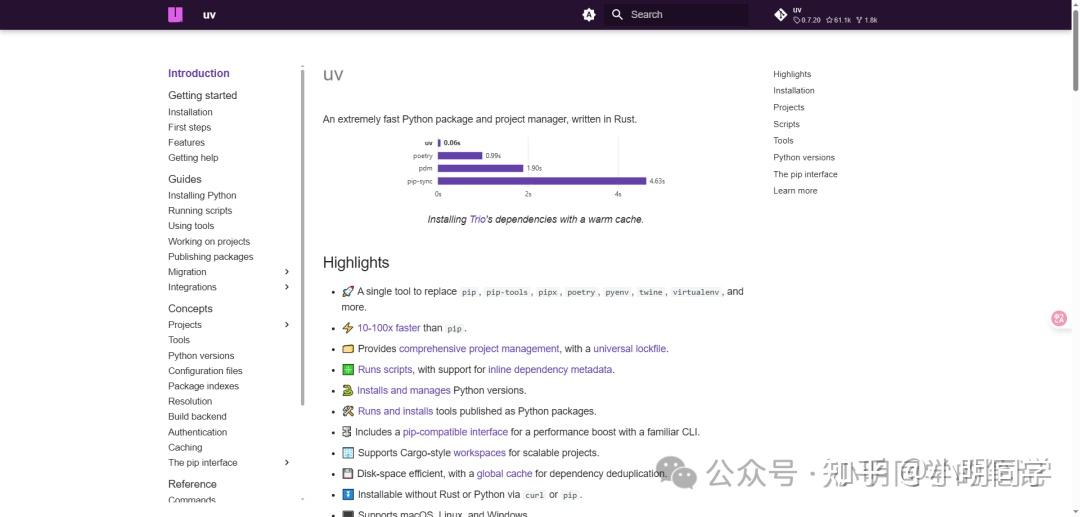Jump to The pip interface in contents
This screenshot has width=1080, height=517.
click(x=805, y=174)
